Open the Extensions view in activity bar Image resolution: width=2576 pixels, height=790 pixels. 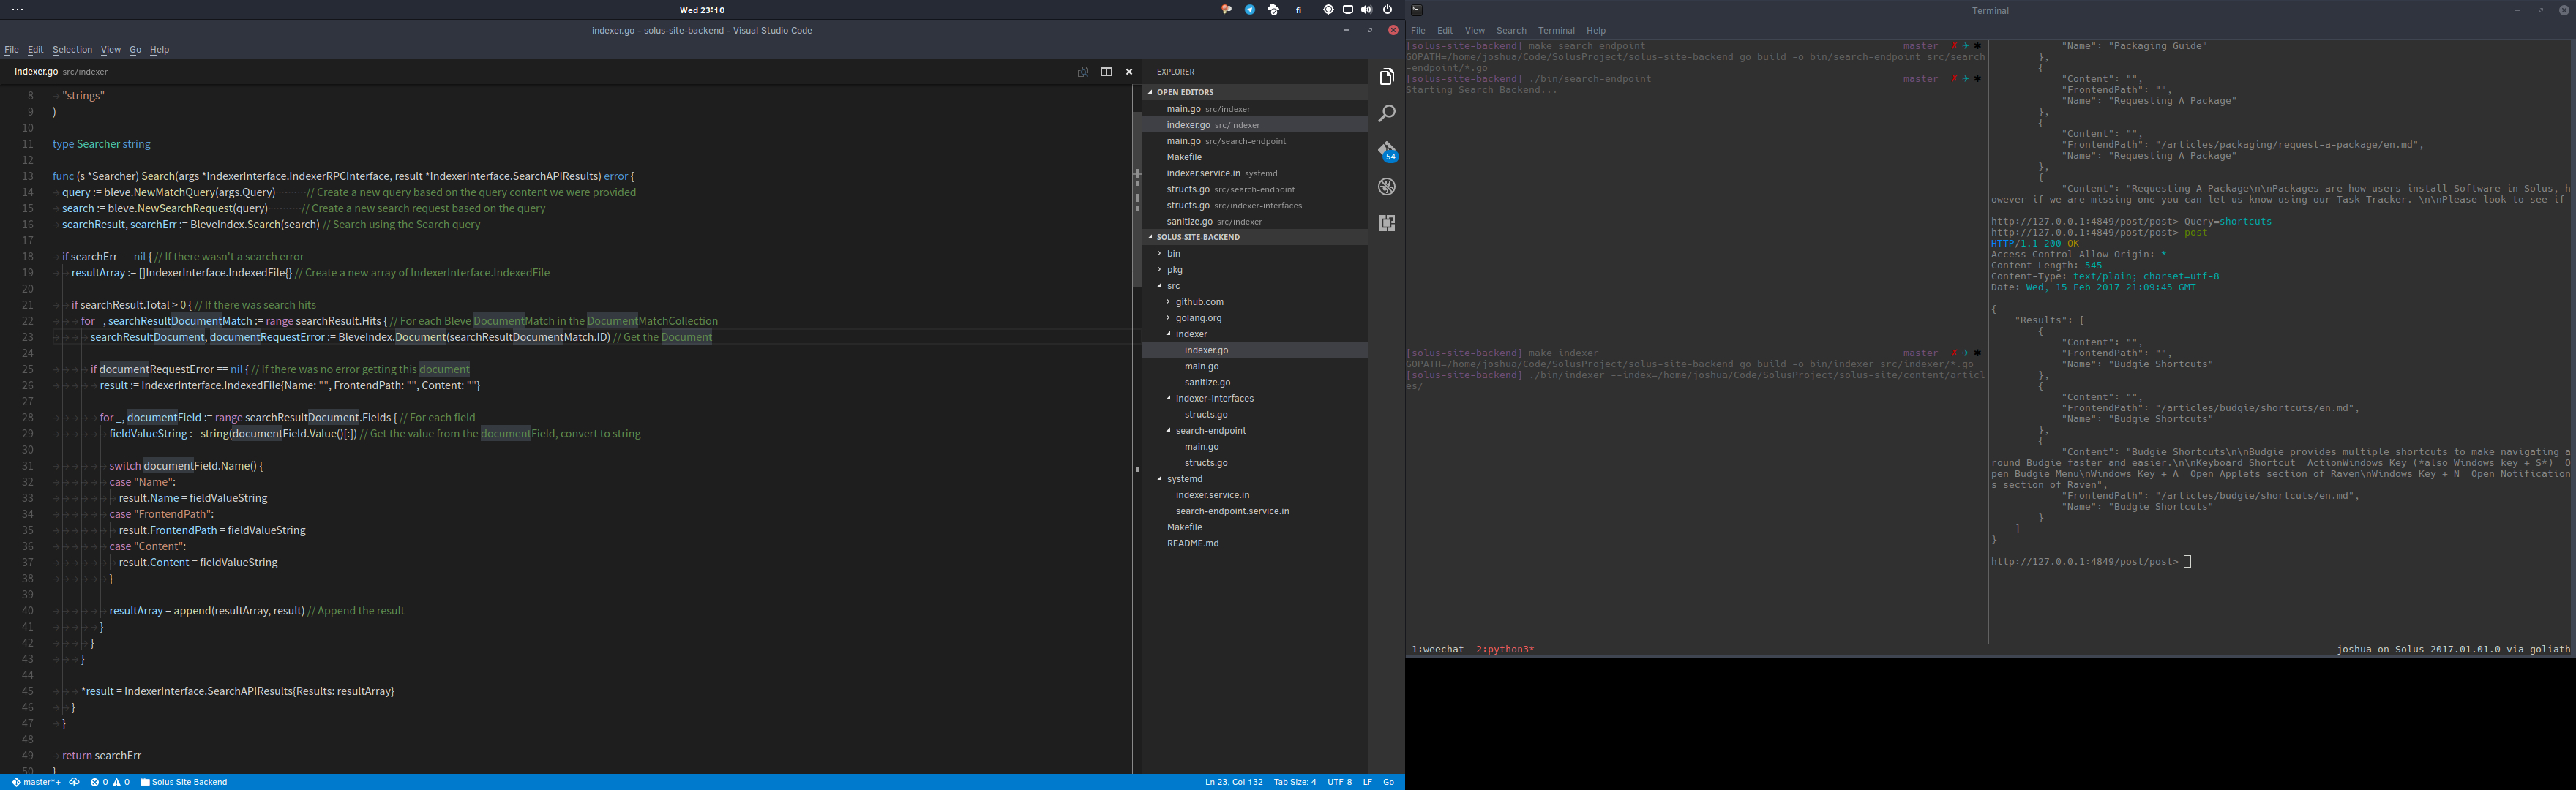1386,223
